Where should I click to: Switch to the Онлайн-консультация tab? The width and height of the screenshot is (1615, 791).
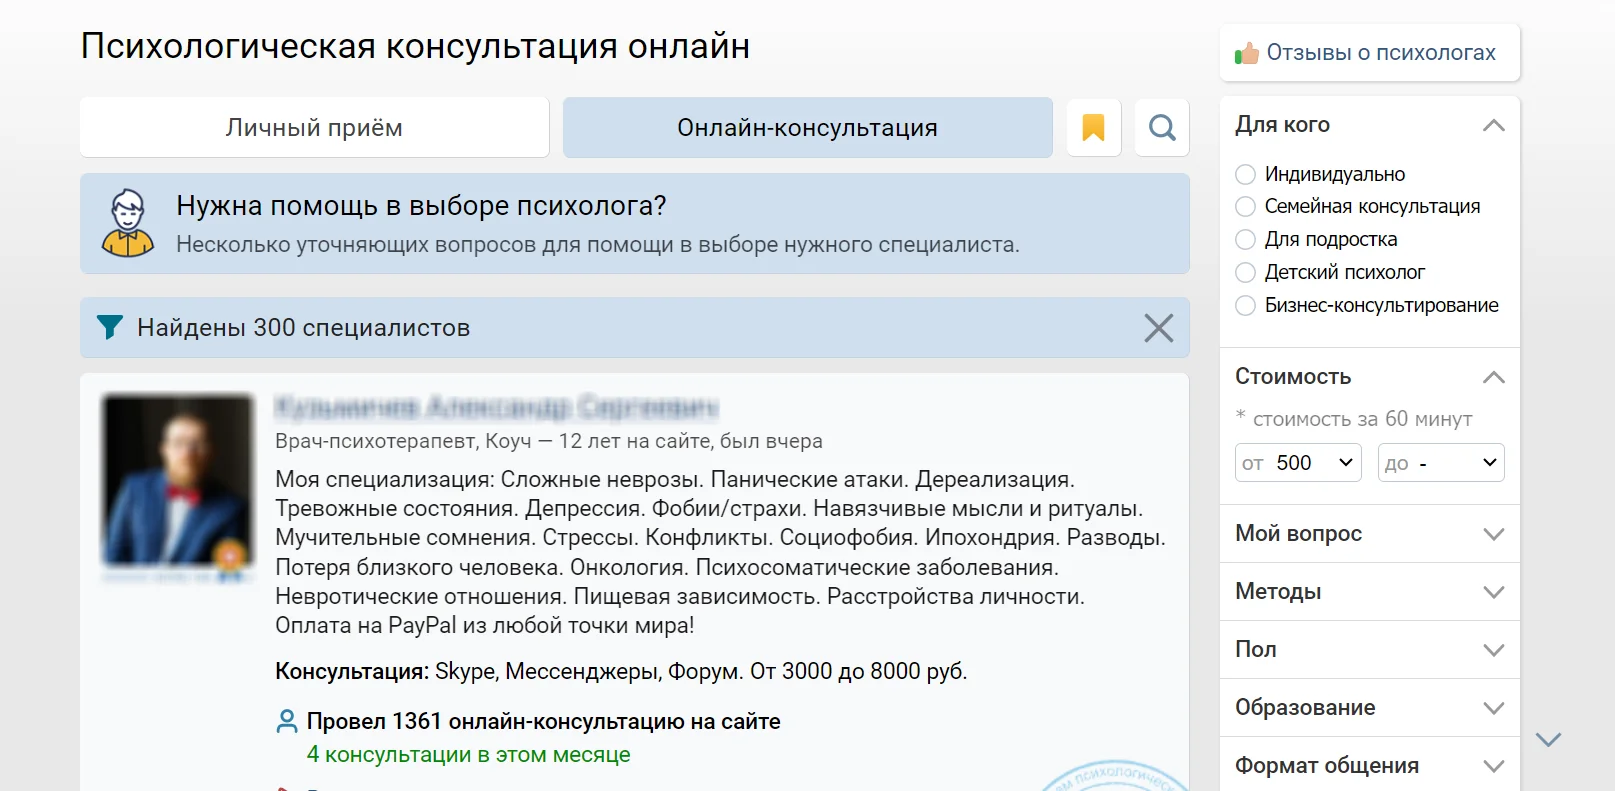tap(808, 128)
